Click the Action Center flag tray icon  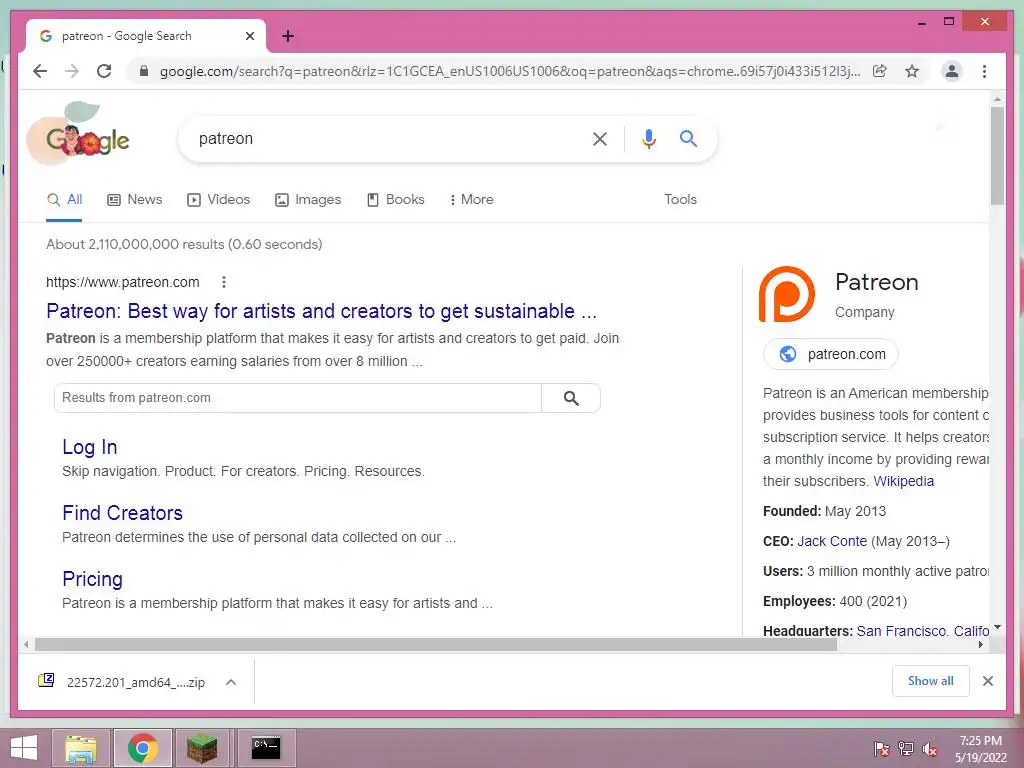click(x=881, y=749)
